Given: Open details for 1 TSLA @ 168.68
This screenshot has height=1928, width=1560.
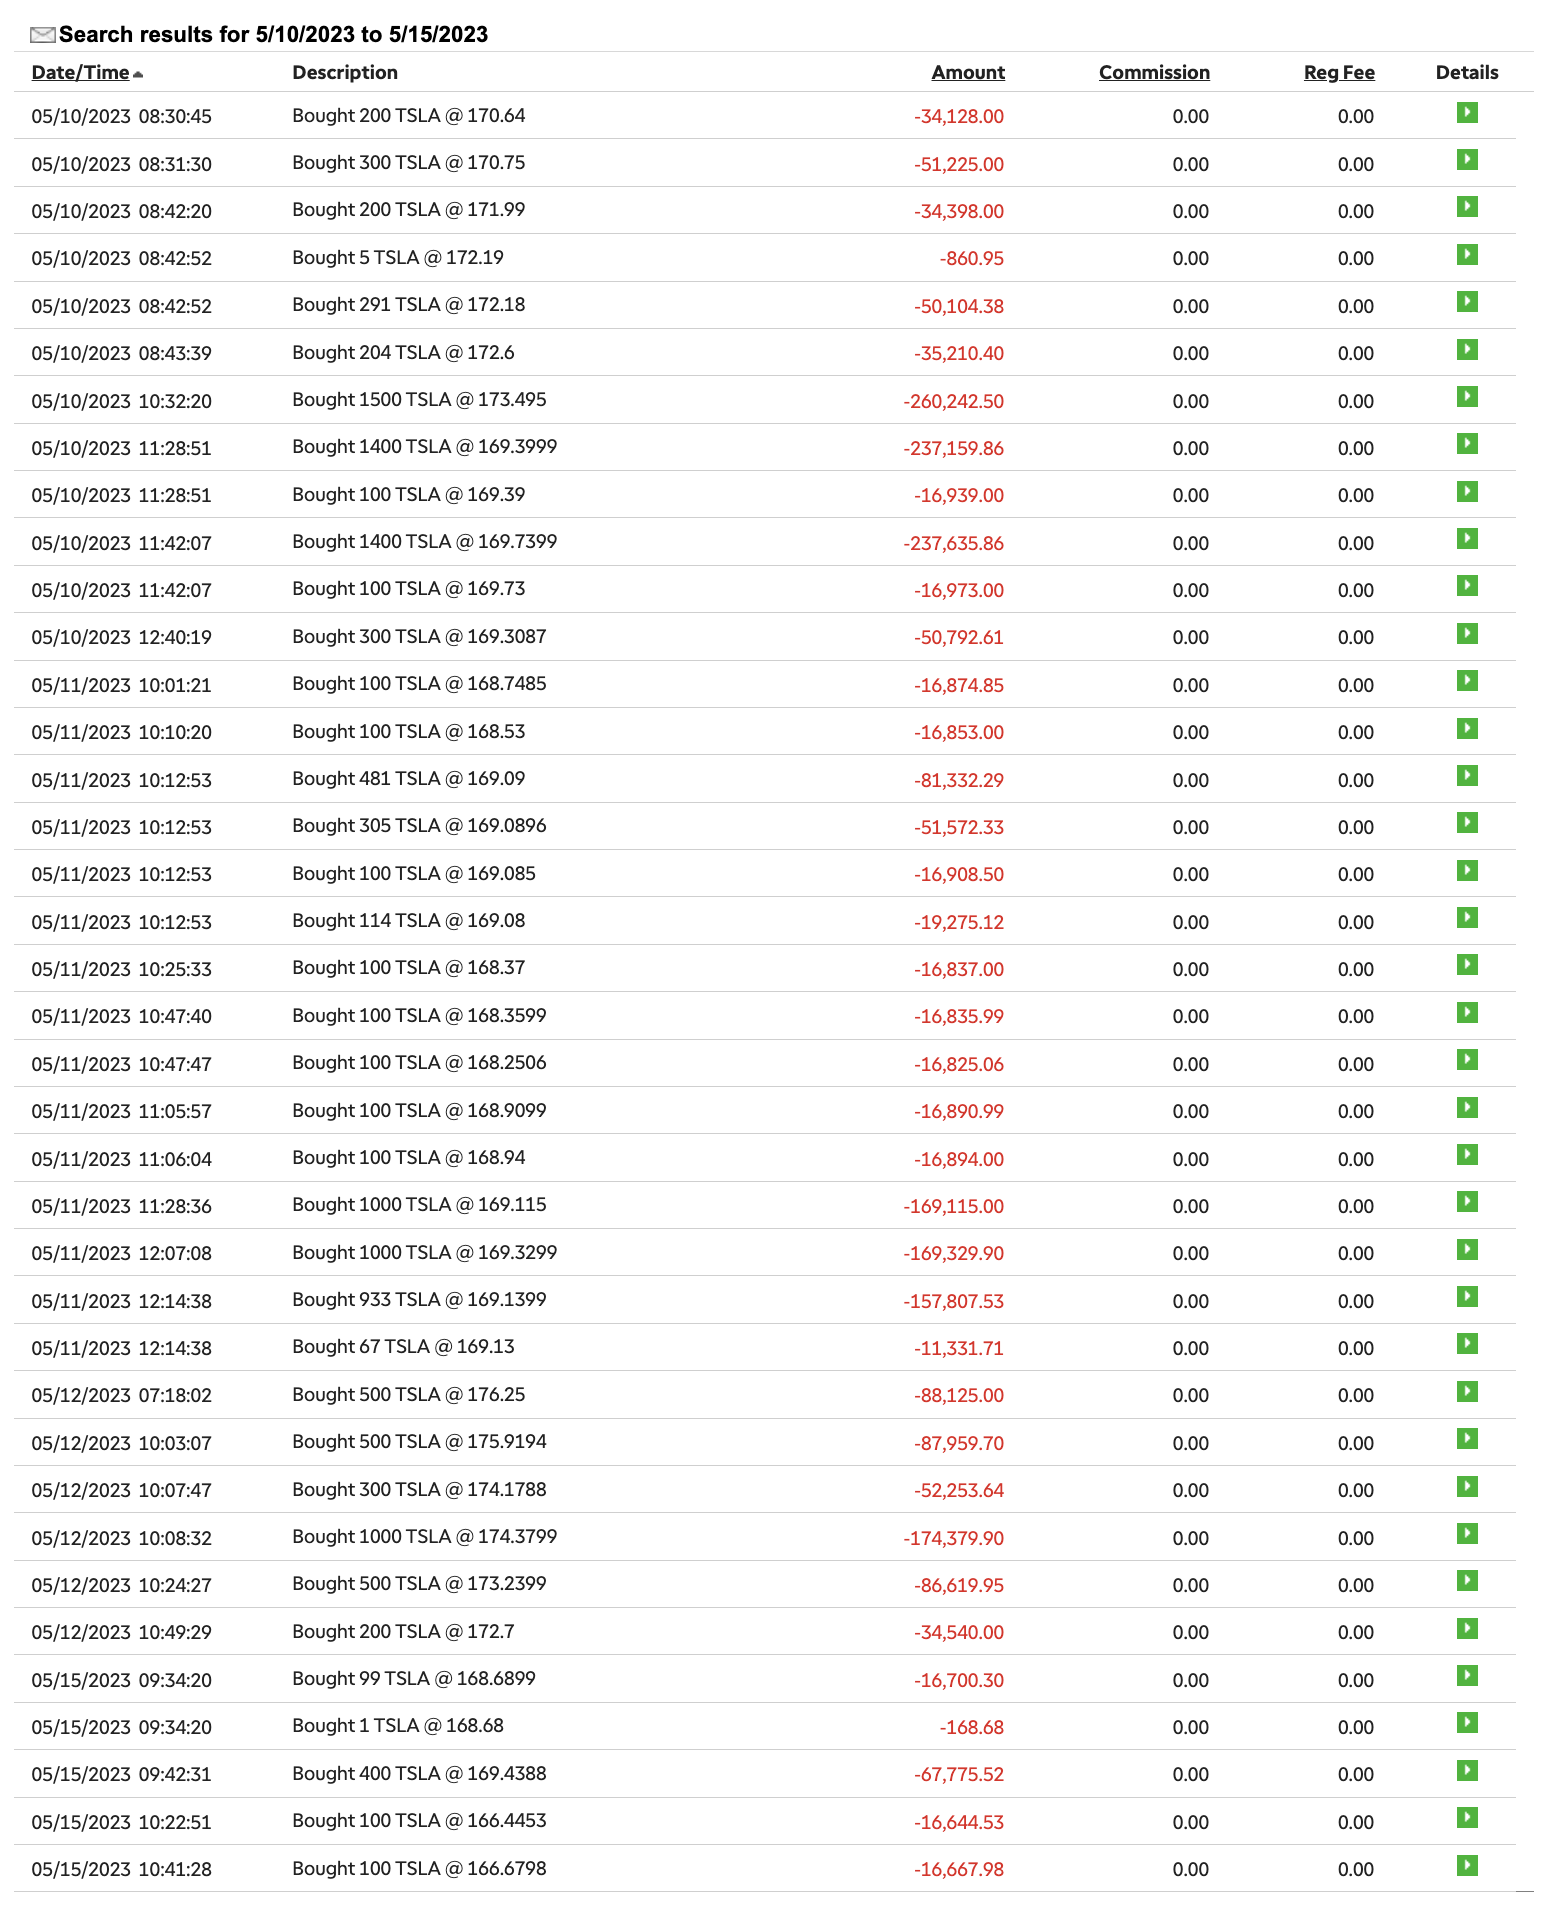Looking at the screenshot, I should (1467, 1723).
